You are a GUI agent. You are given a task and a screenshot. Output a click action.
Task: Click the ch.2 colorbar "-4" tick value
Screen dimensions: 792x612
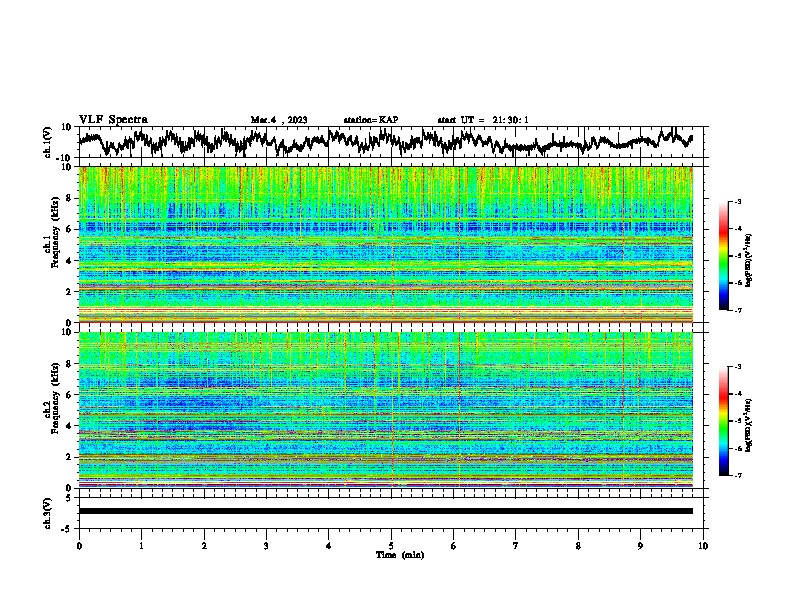coord(738,394)
